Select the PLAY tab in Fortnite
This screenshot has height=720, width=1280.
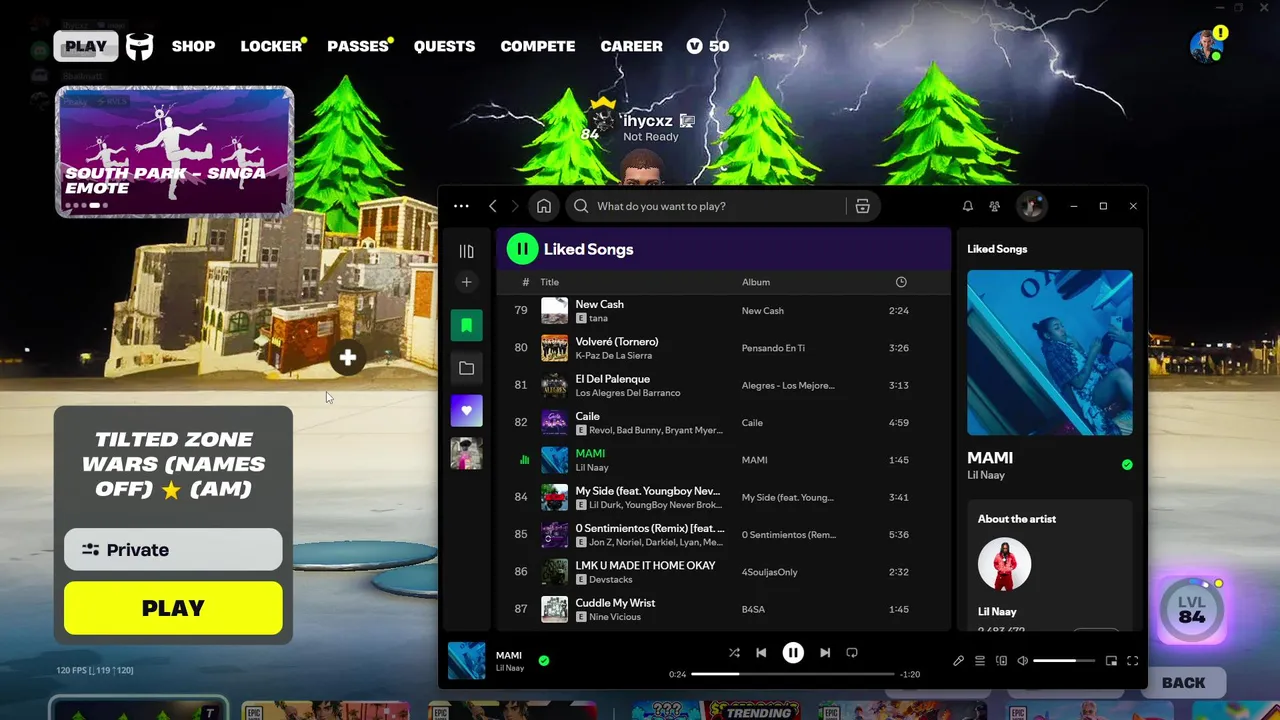86,46
